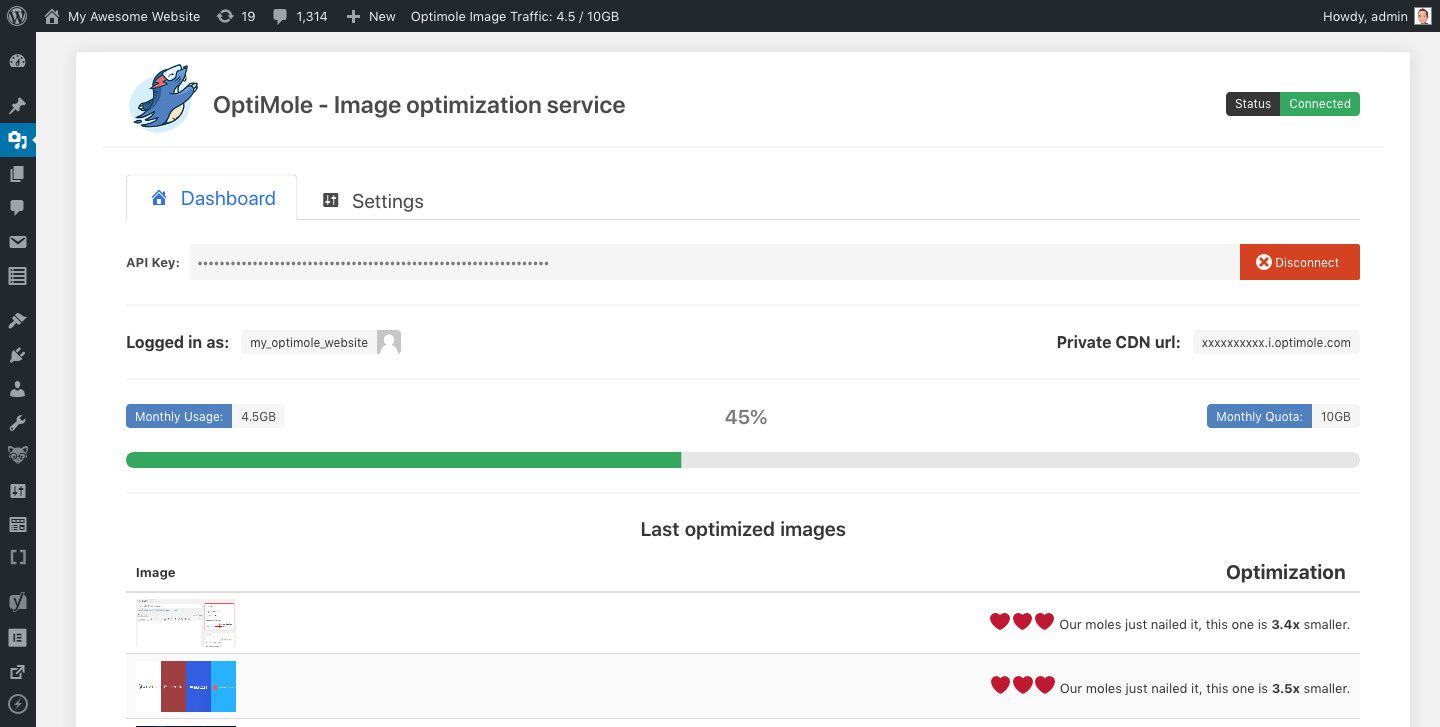Open the New menu in admin bar
This screenshot has width=1440, height=727.
pyautogui.click(x=370, y=16)
